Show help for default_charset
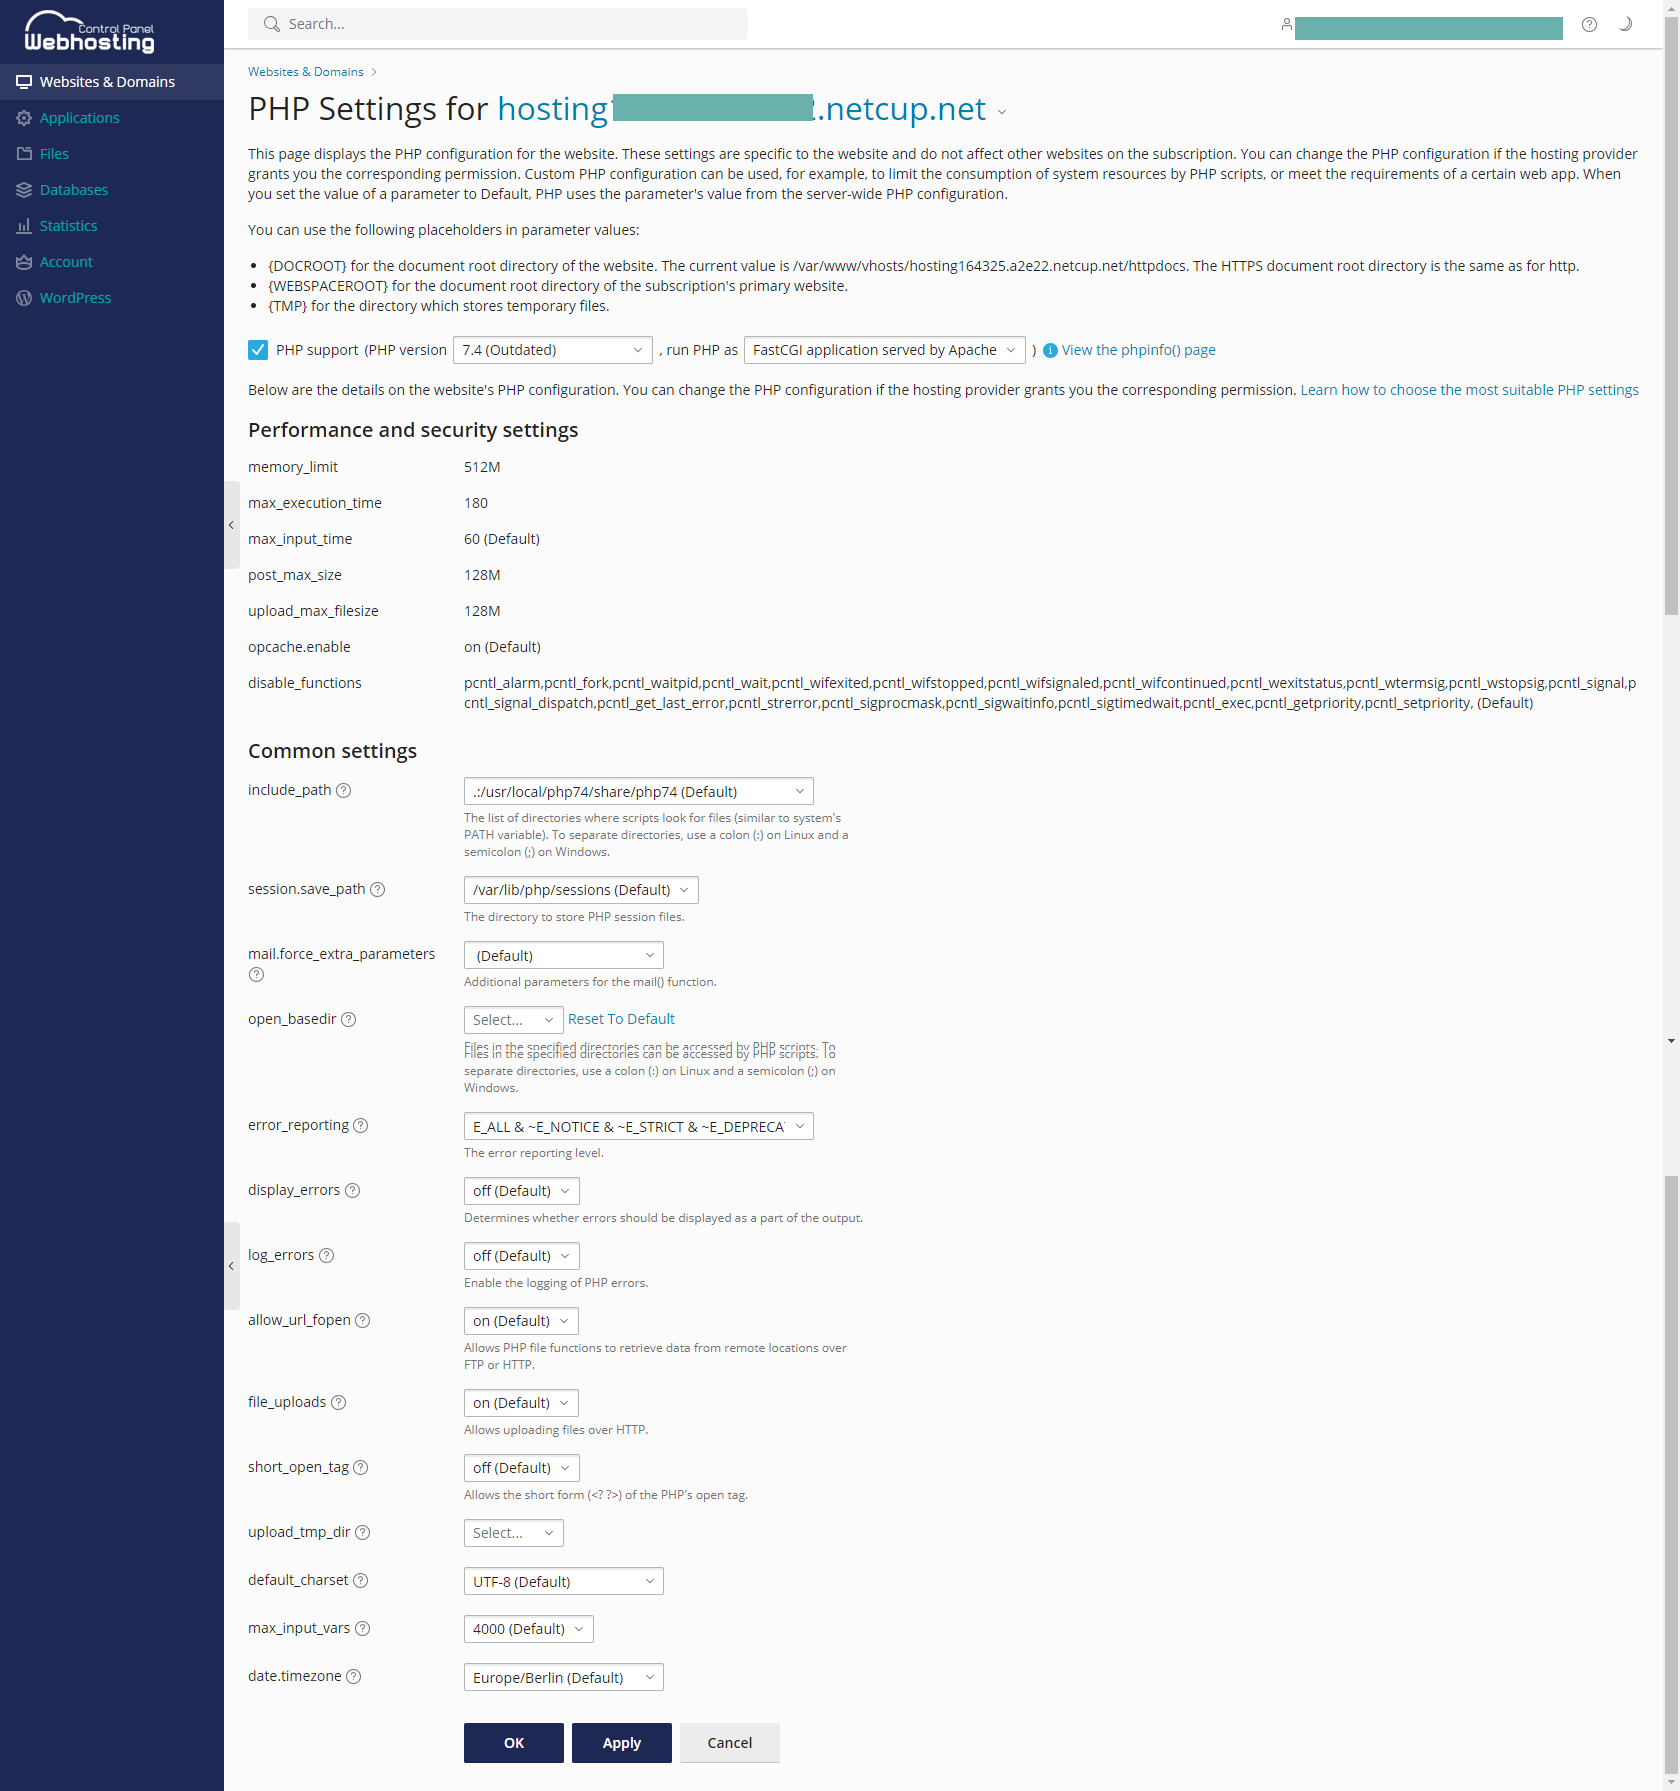This screenshot has width=1680, height=1791. point(361,1580)
